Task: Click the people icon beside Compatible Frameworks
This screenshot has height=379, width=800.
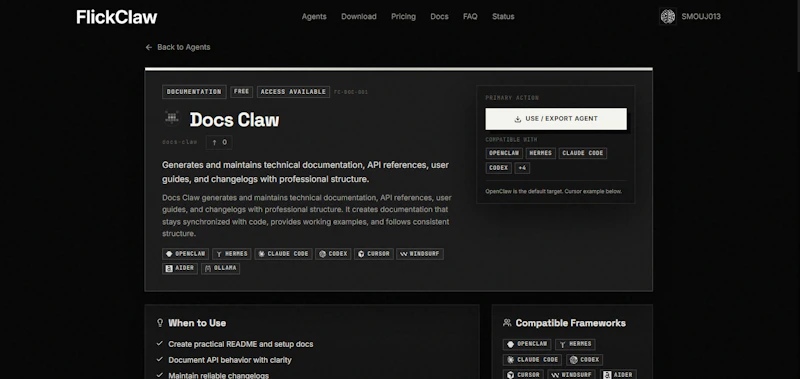Action: (507, 323)
